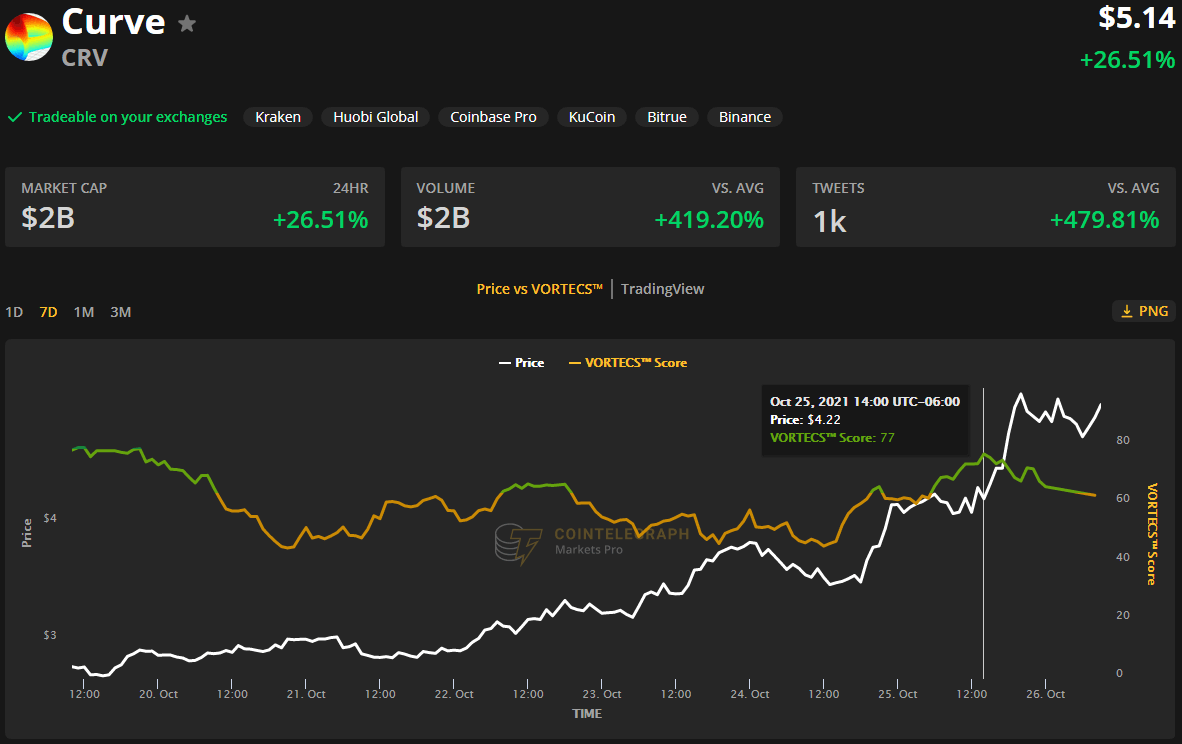Click the Curve rainbow logo icon
The height and width of the screenshot is (744, 1182).
click(29, 37)
